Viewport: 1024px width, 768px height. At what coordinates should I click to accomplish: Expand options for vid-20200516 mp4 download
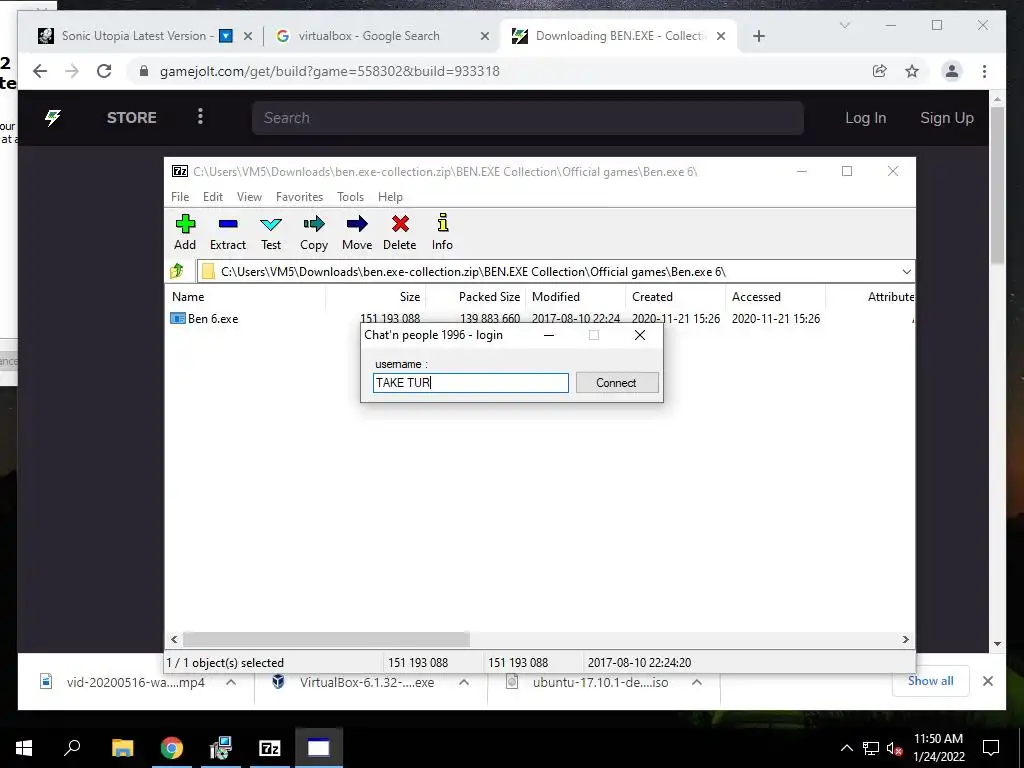coord(231,682)
